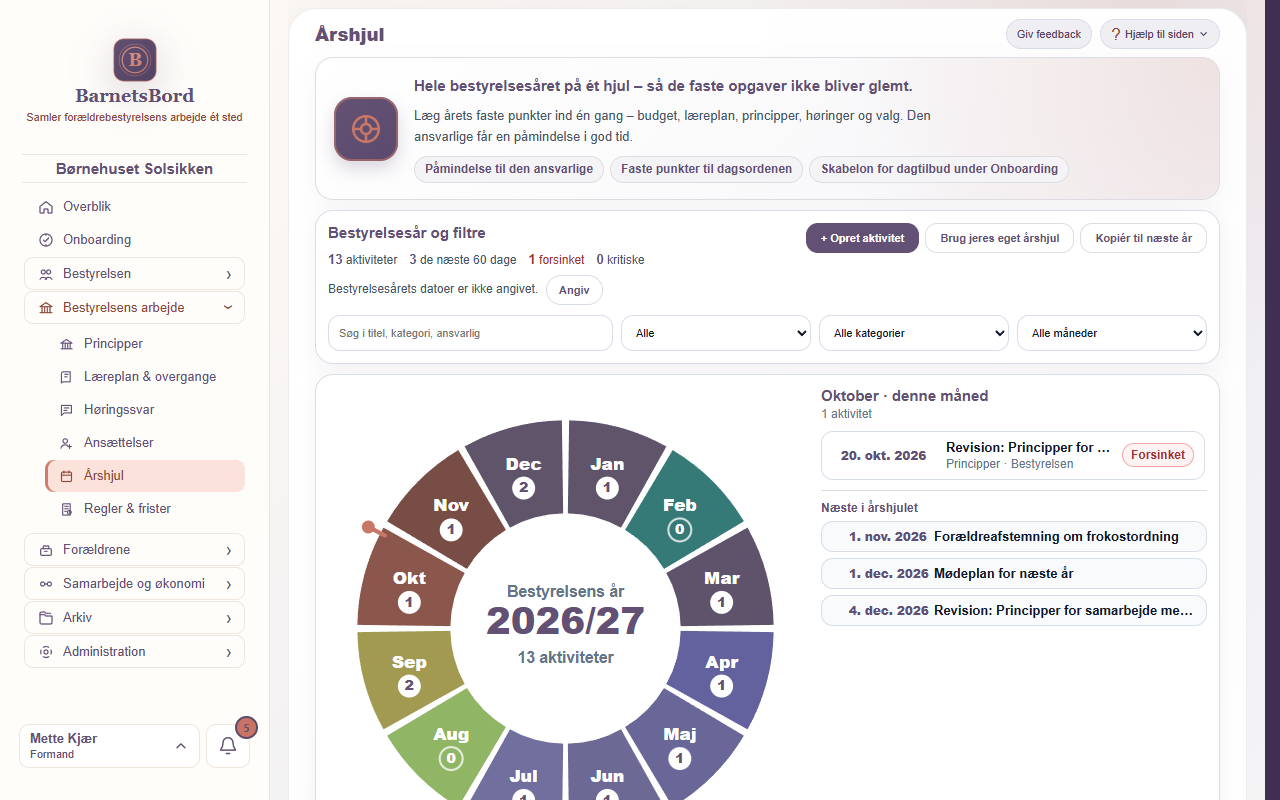The width and height of the screenshot is (1280, 800).
Task: Open the Alle status filter dropdown
Action: [x=716, y=333]
